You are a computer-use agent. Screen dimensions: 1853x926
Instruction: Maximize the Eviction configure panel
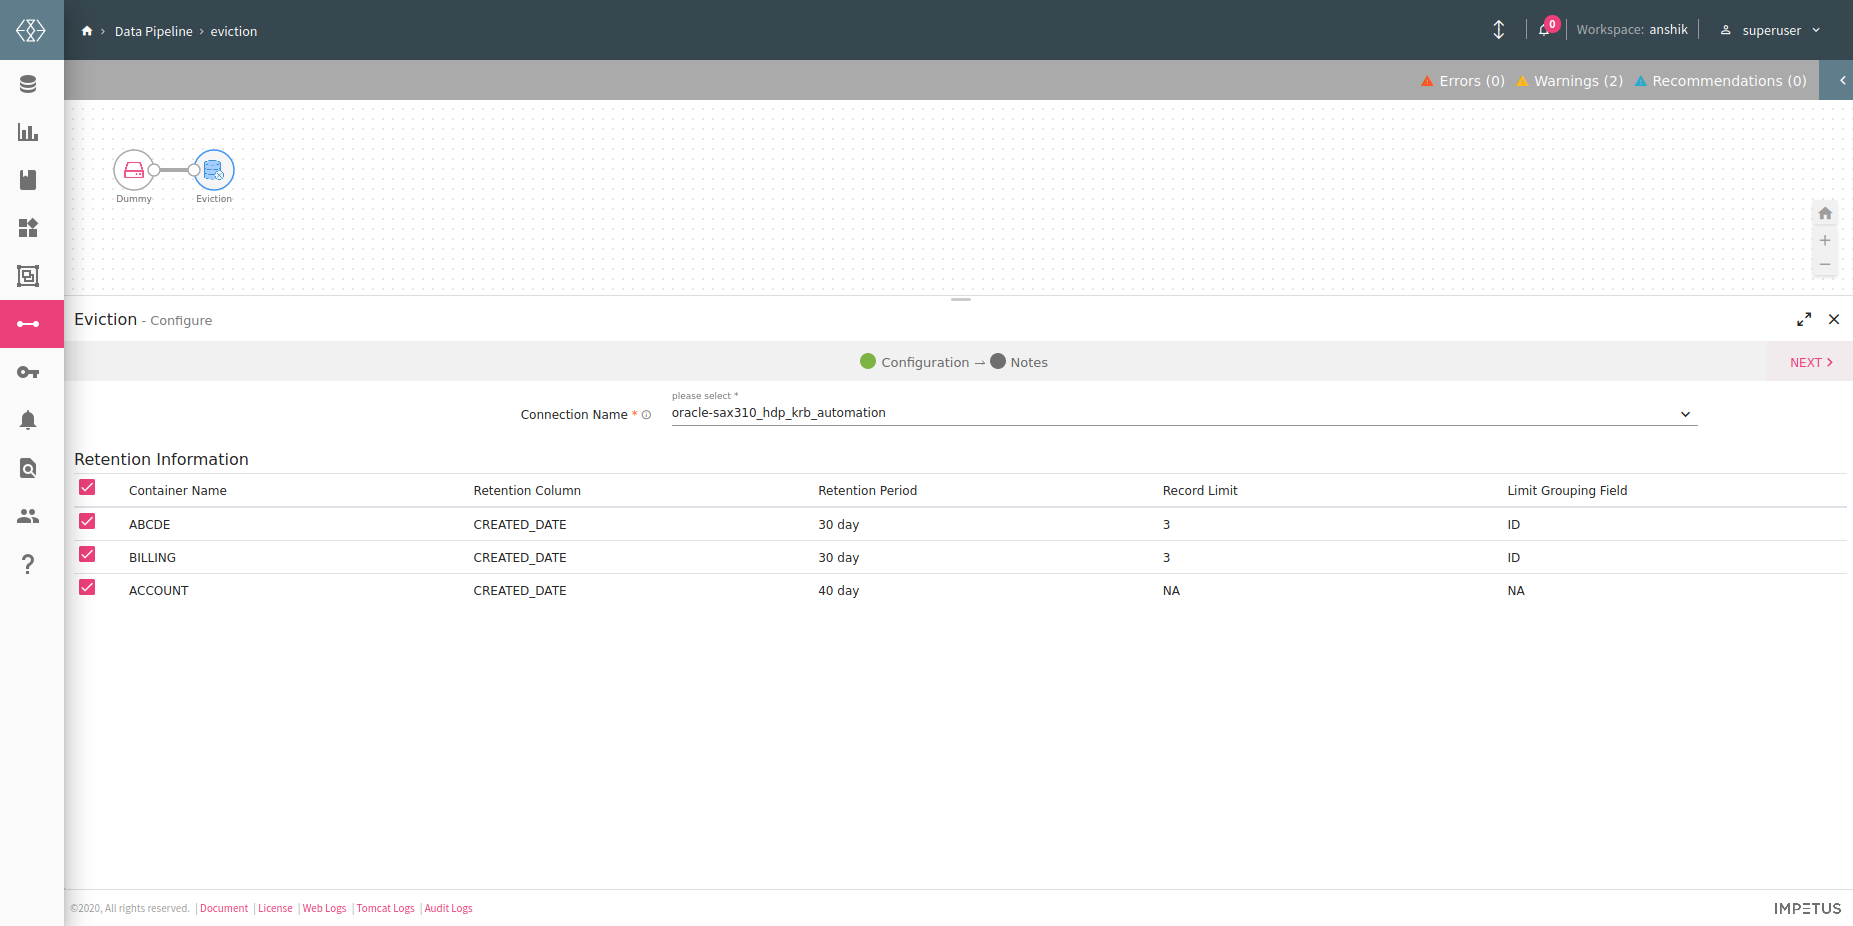point(1804,320)
